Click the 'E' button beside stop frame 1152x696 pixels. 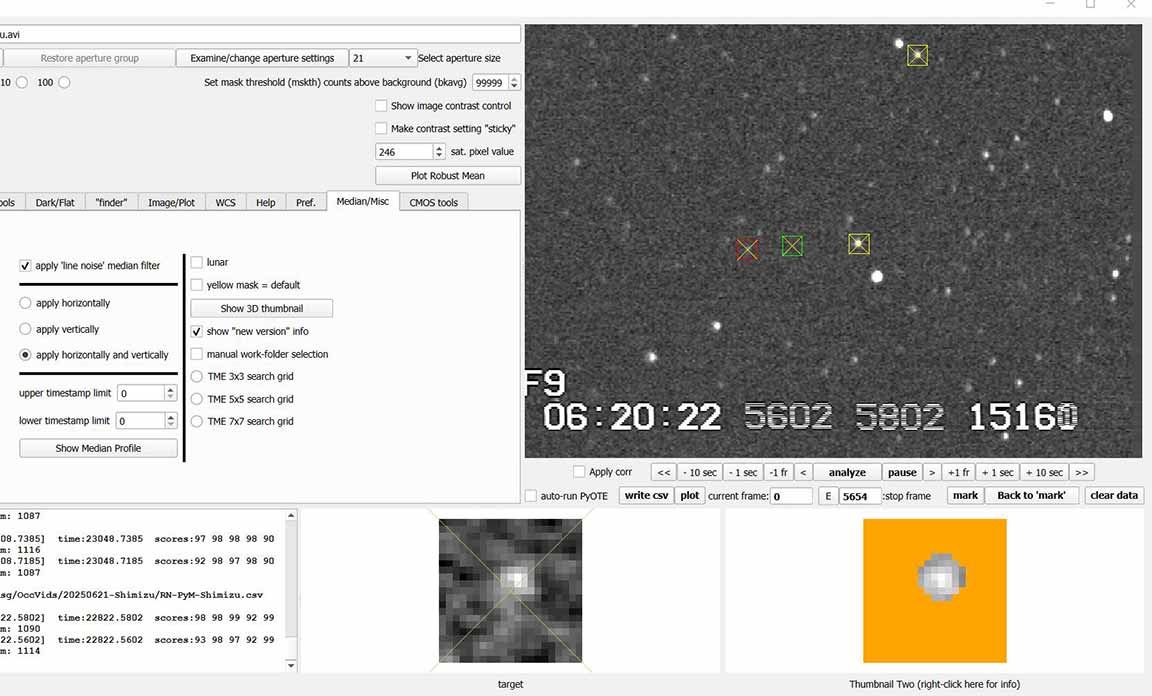point(828,496)
